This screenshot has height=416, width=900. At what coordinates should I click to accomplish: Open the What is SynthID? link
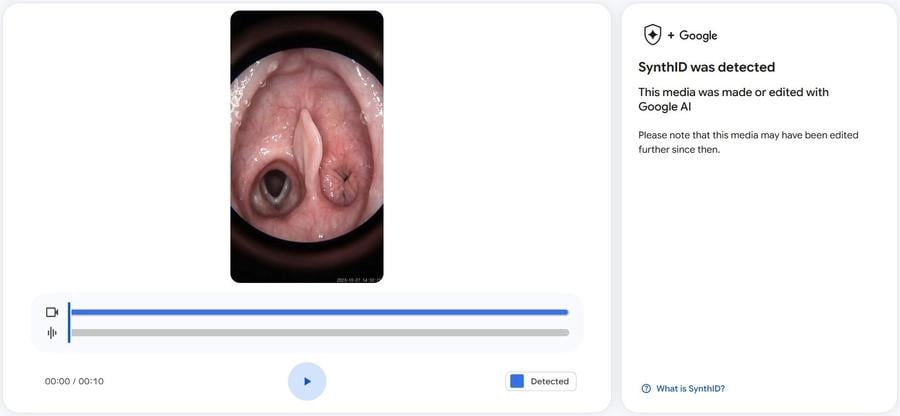click(690, 388)
